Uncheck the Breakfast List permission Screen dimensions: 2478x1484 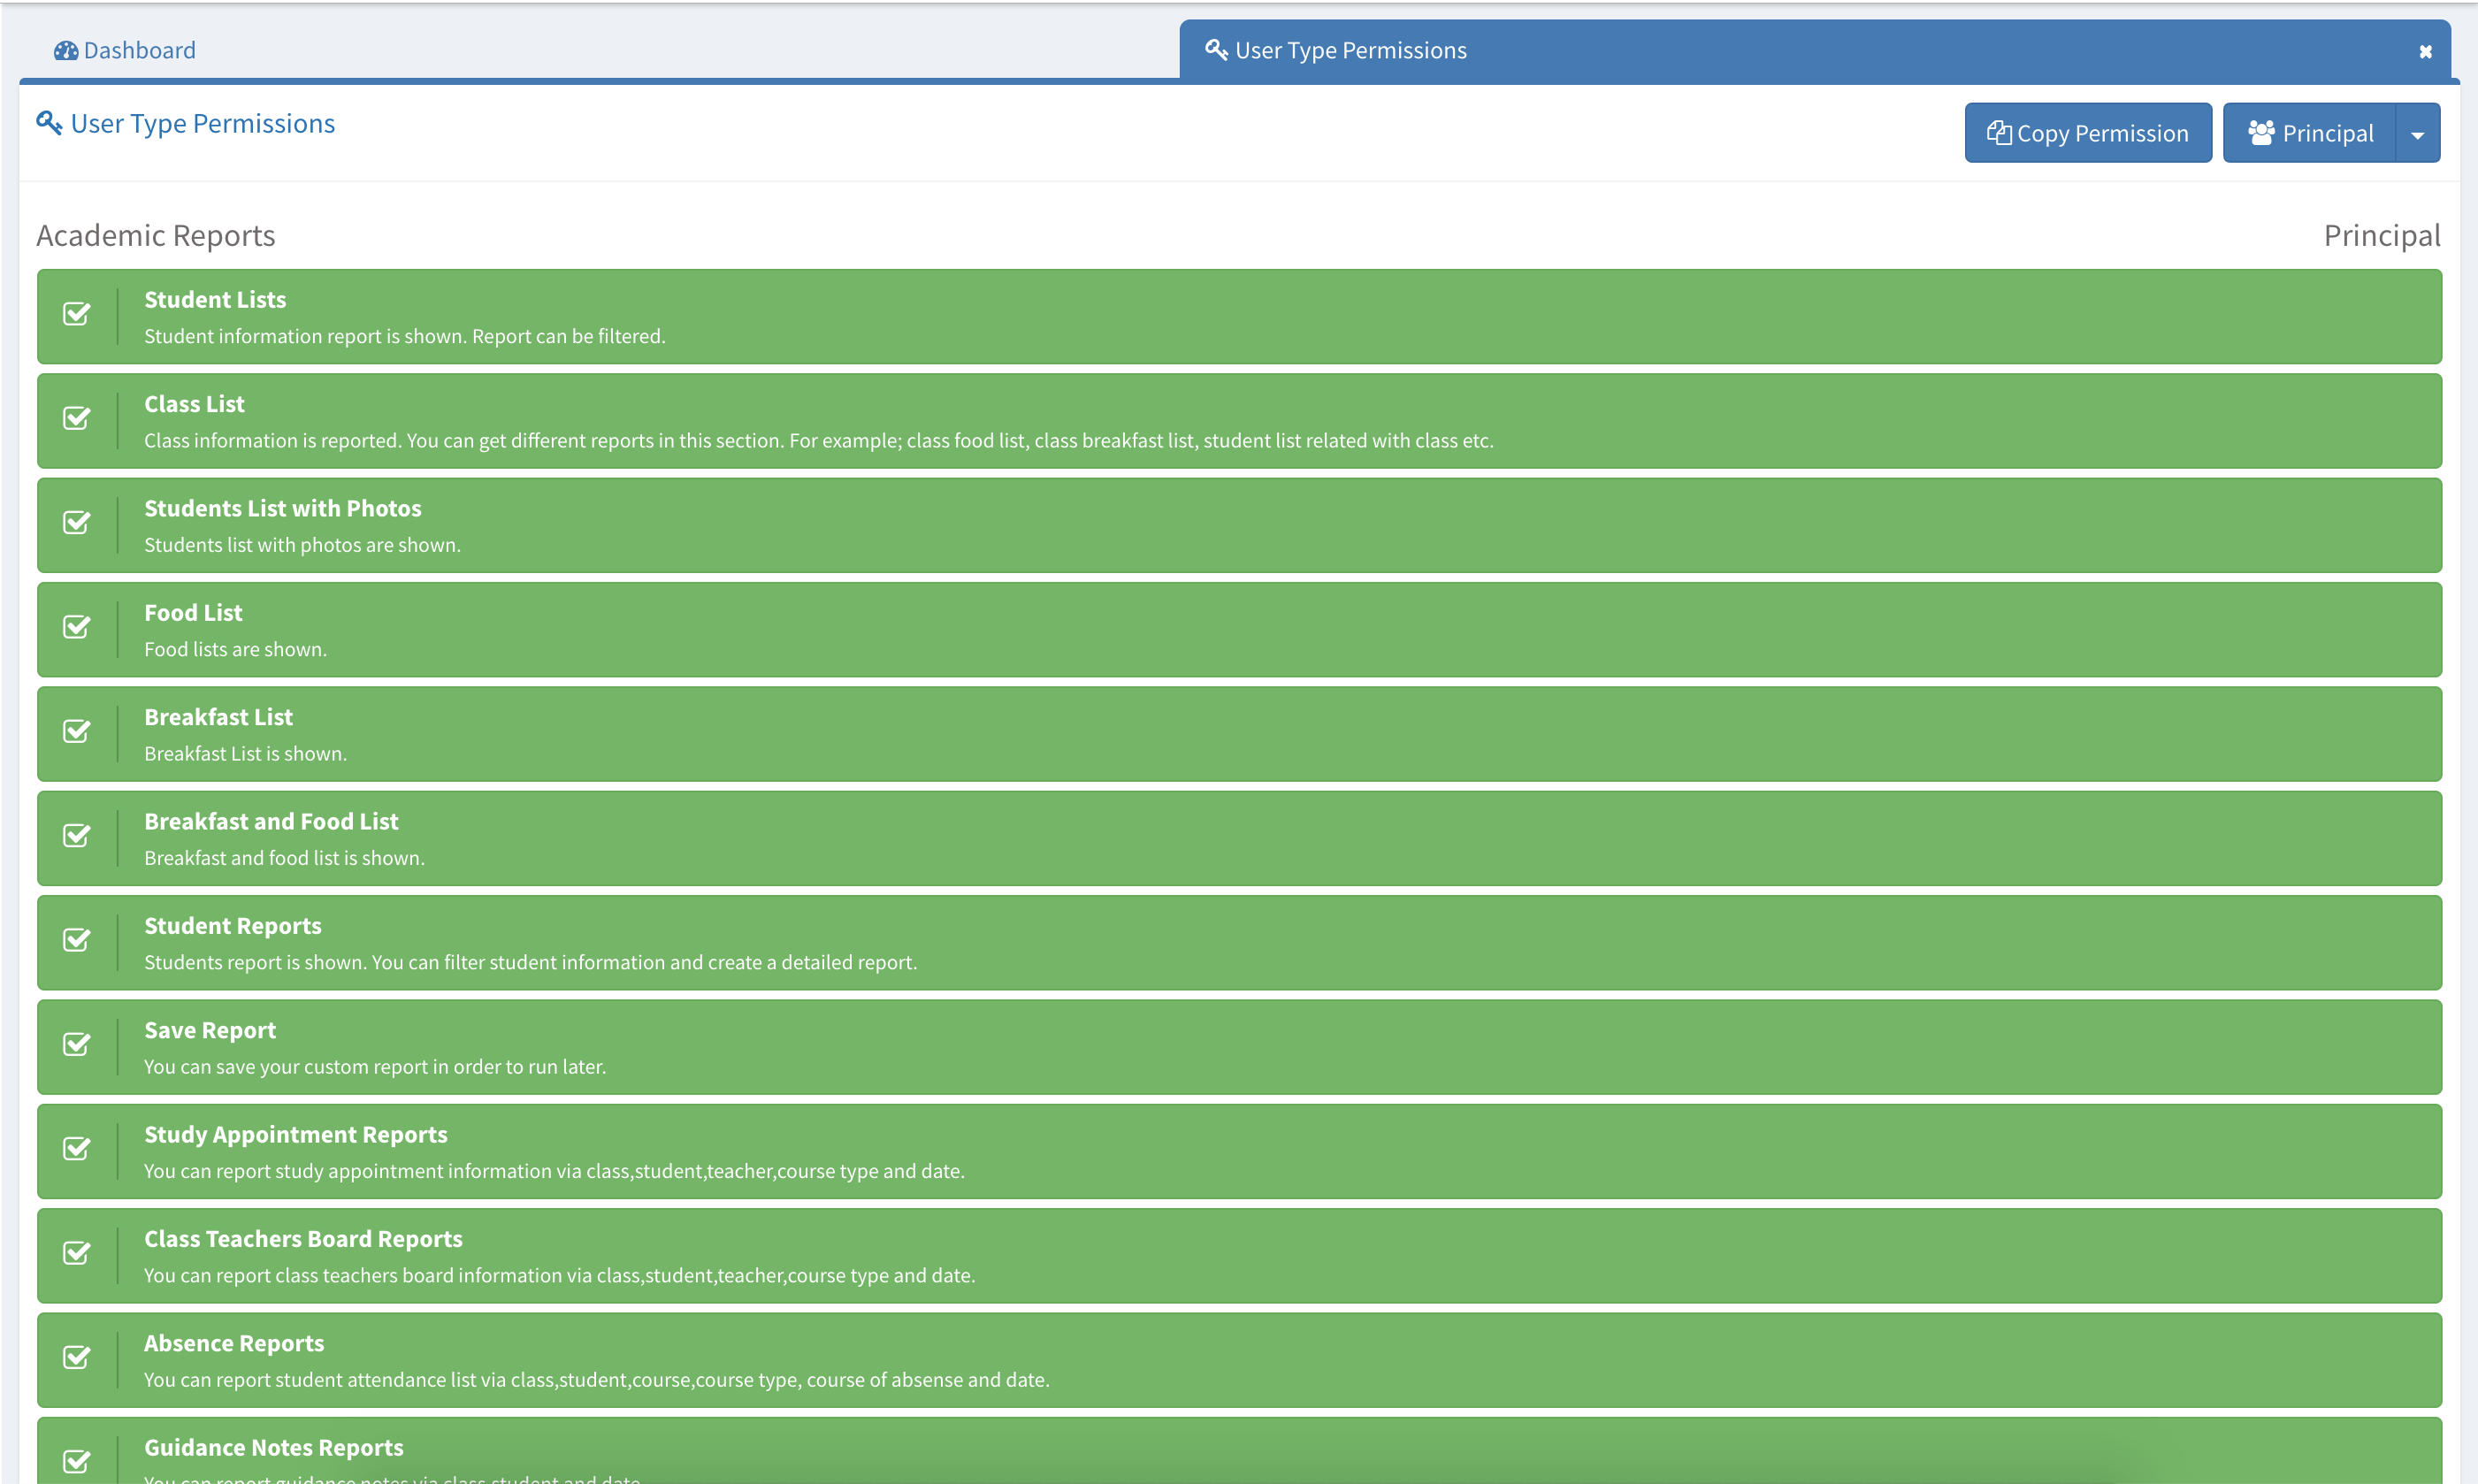tap(77, 731)
